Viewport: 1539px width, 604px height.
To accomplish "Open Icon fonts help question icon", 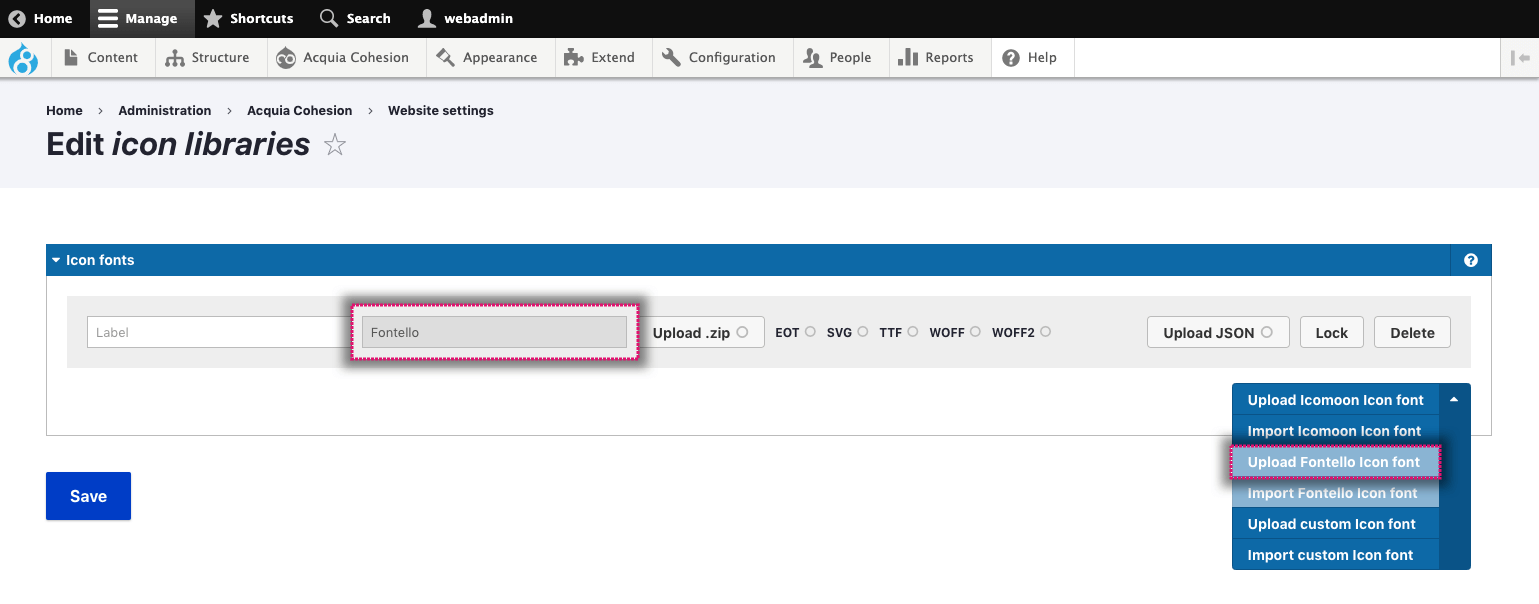I will (1471, 260).
